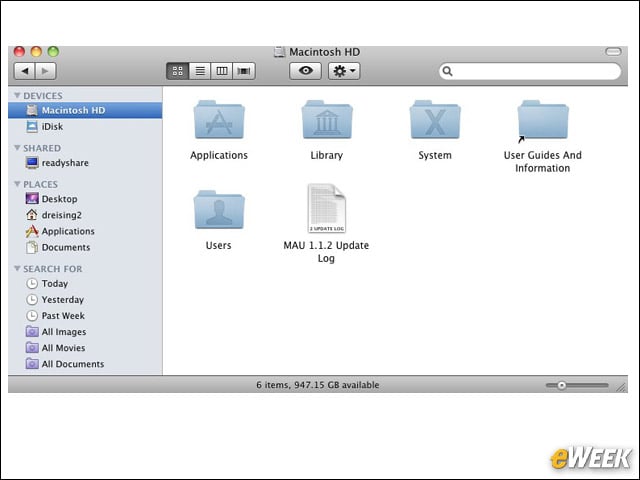The width and height of the screenshot is (640, 480).
Task: Open Desktop in sidebar Places
Action: (x=85, y=199)
